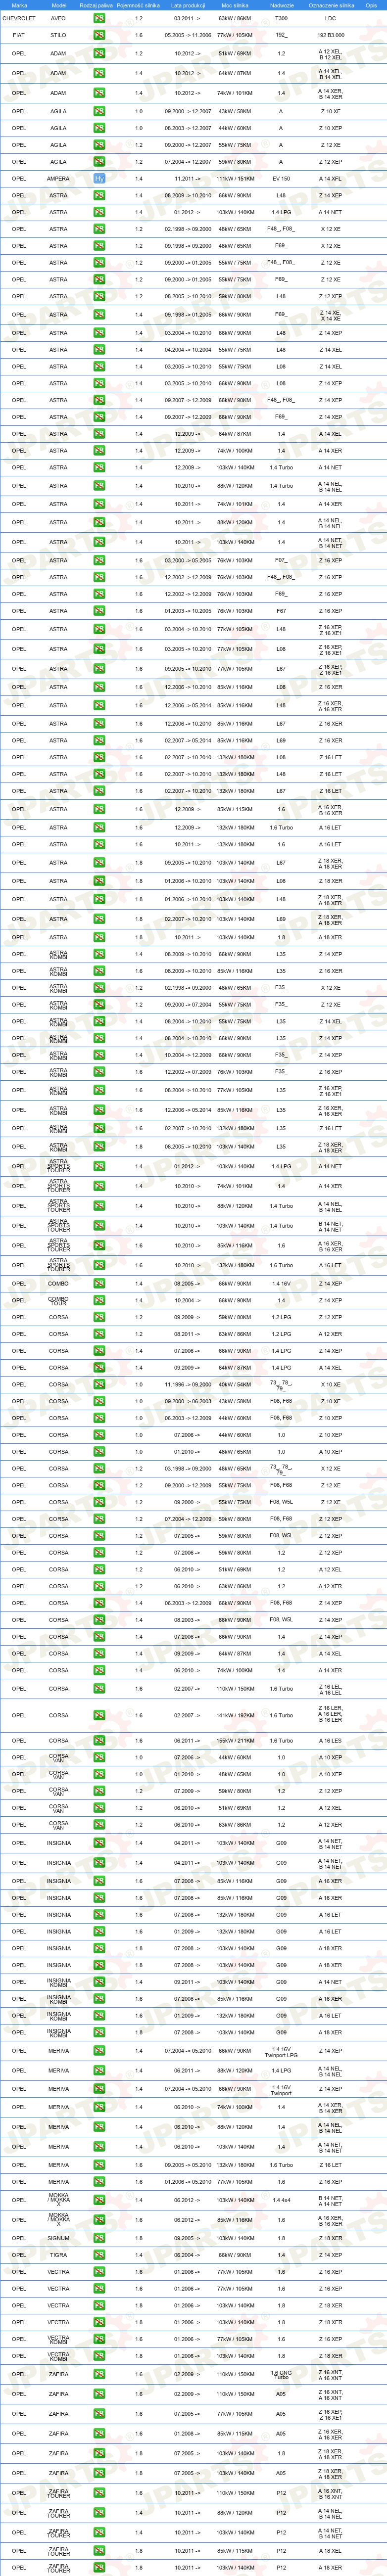Click the Marka column header

pos(19,5)
